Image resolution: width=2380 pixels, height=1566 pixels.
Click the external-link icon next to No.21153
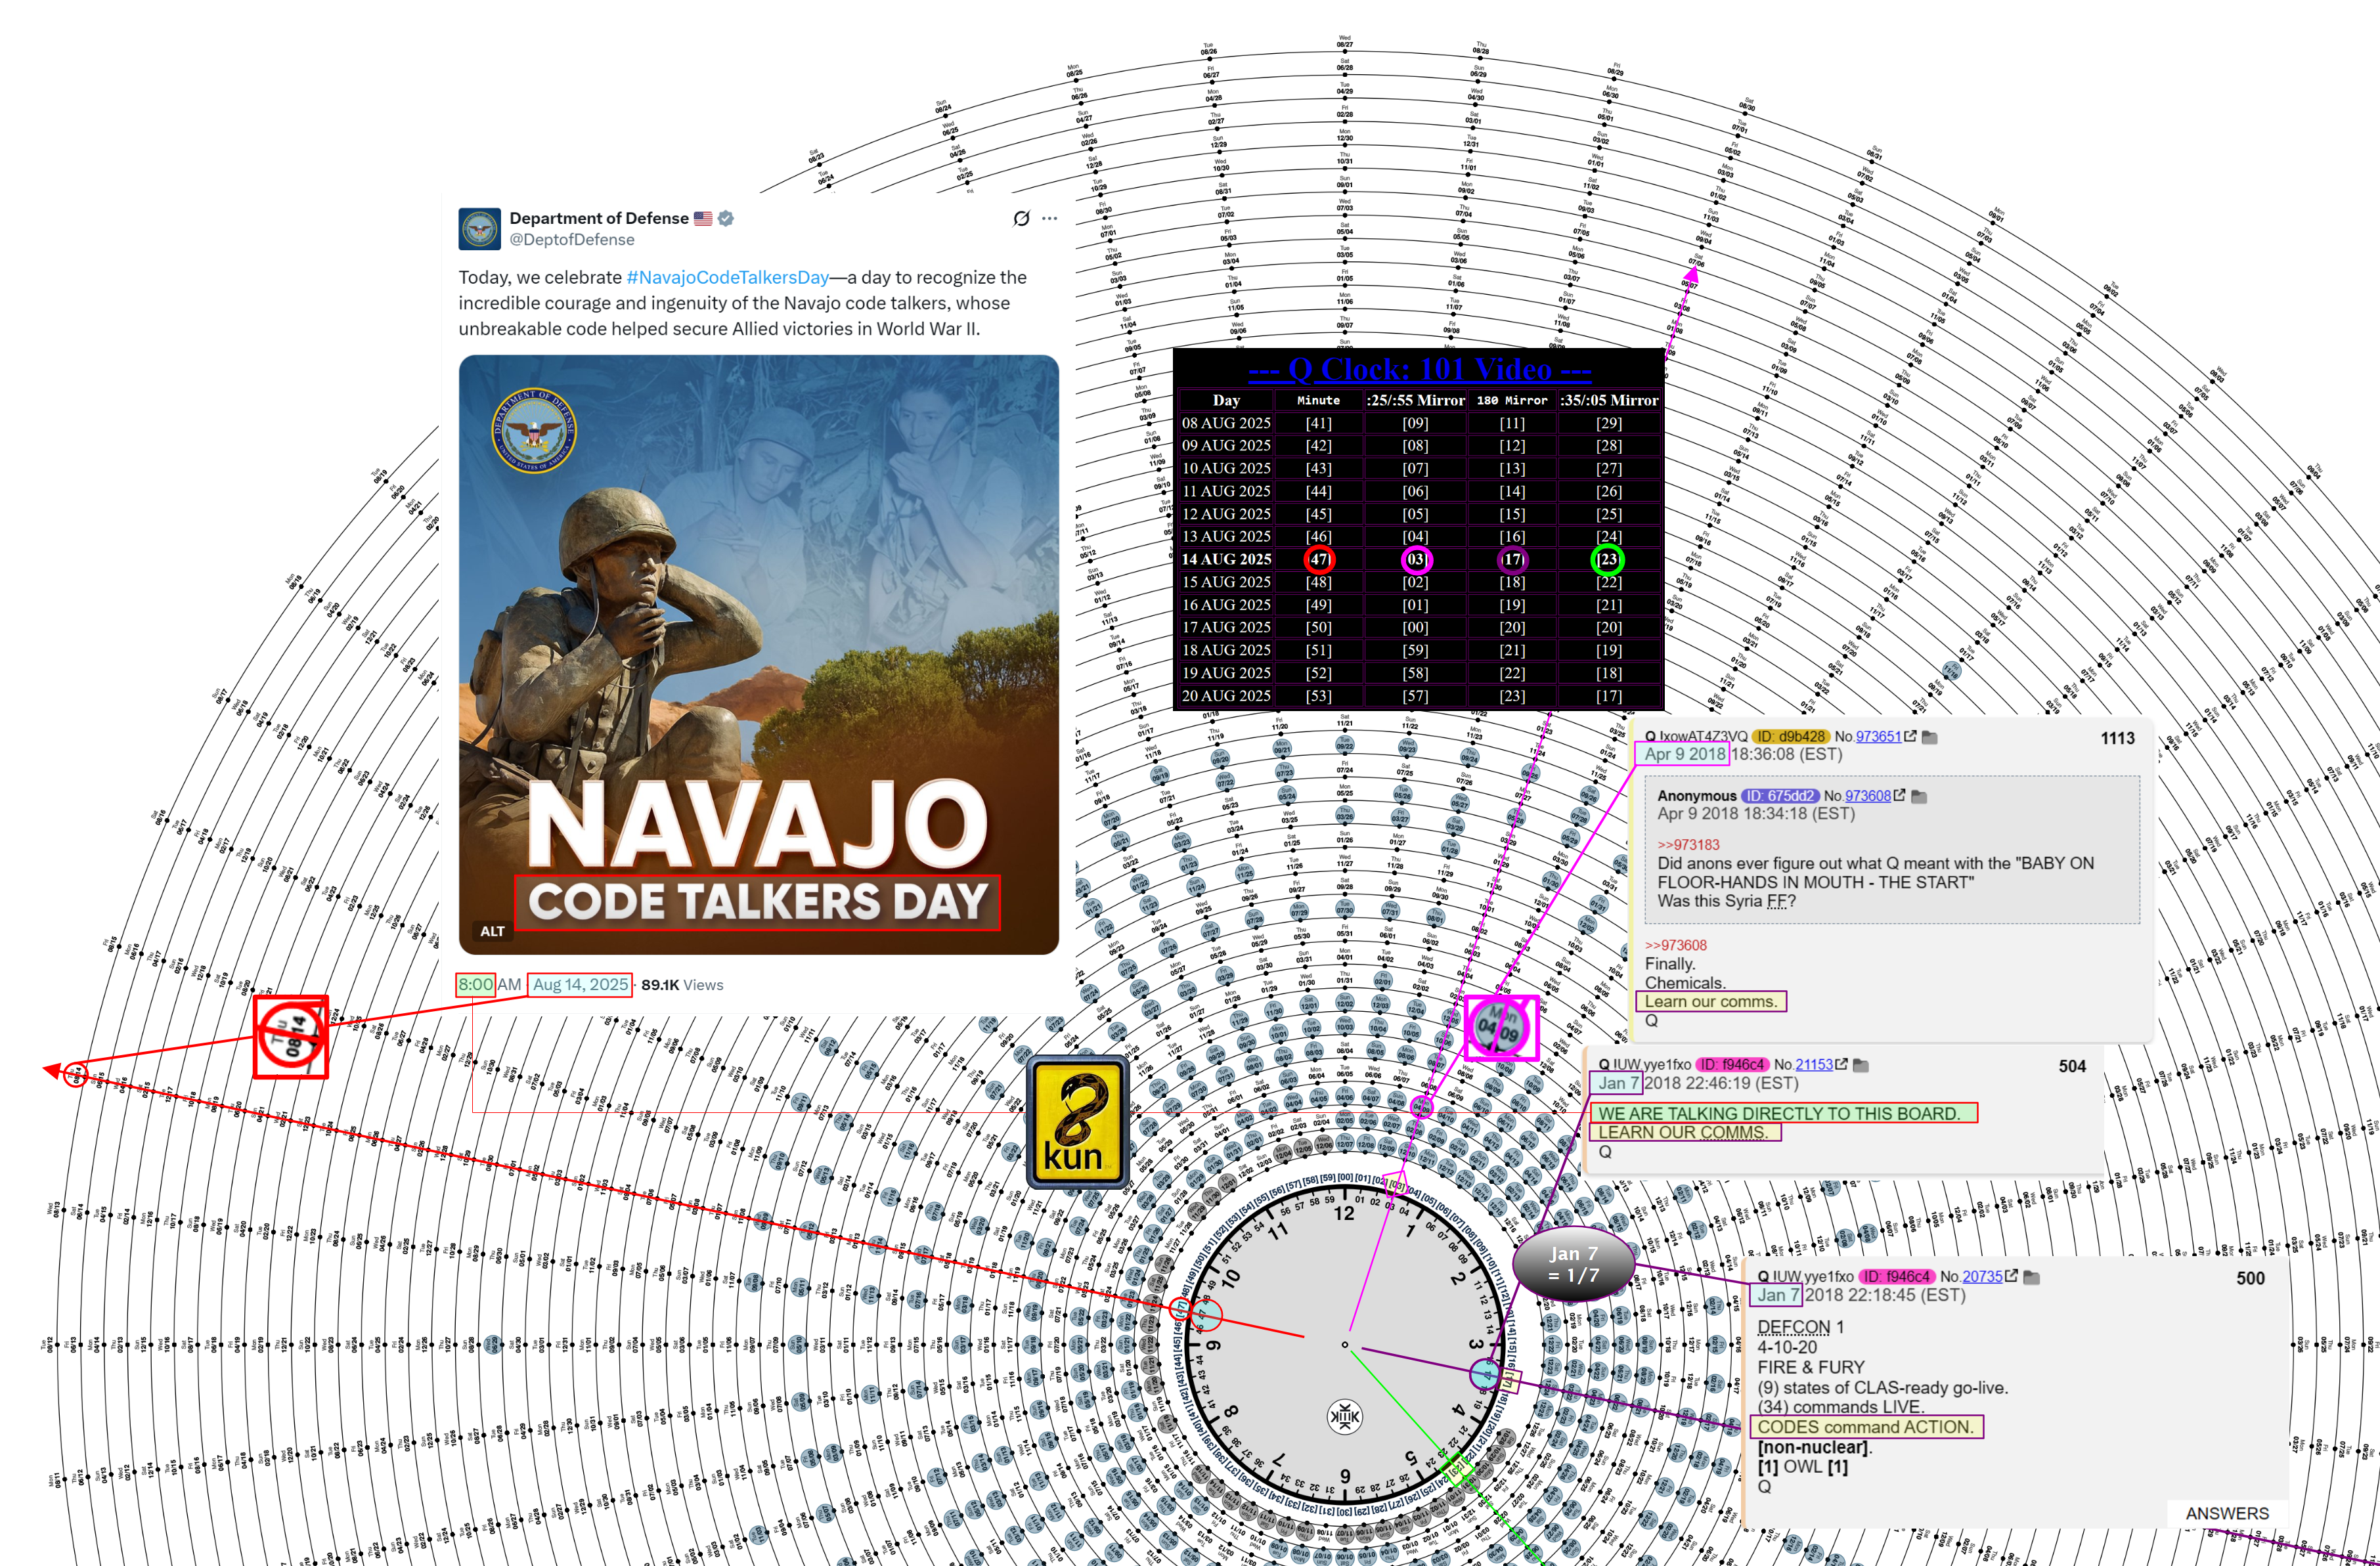coord(1841,1065)
